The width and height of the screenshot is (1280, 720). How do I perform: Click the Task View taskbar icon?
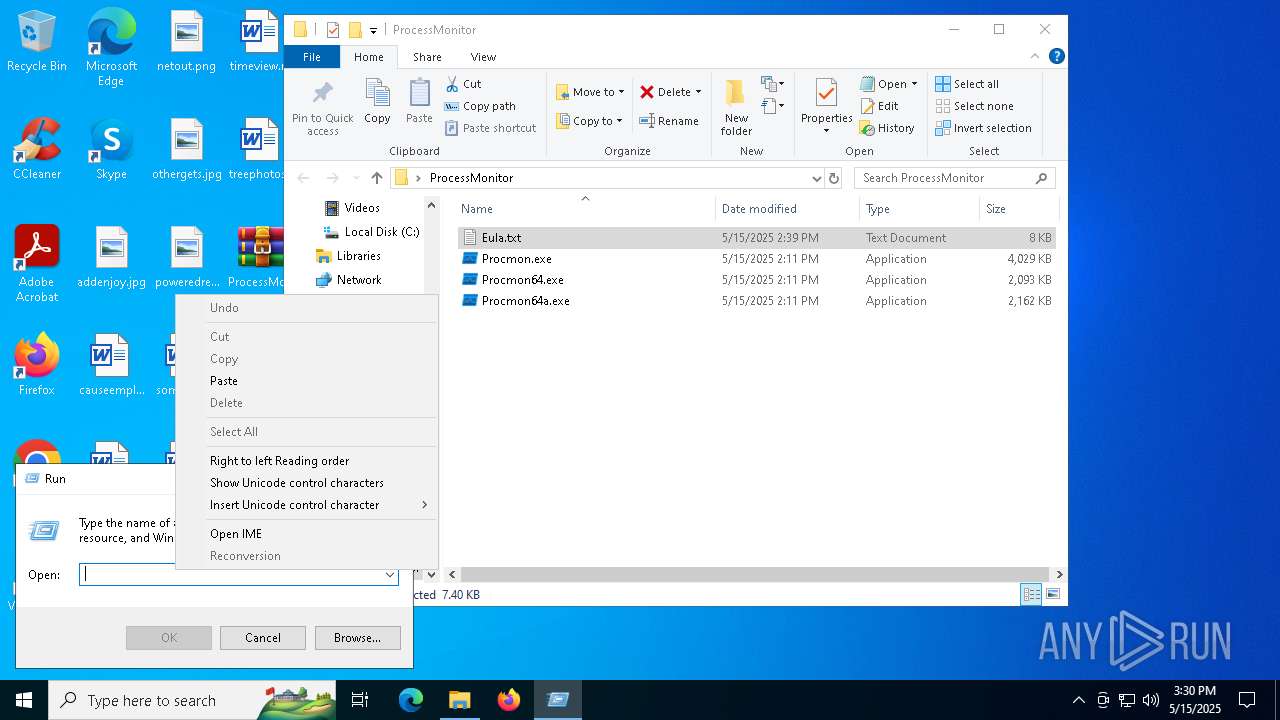[360, 700]
